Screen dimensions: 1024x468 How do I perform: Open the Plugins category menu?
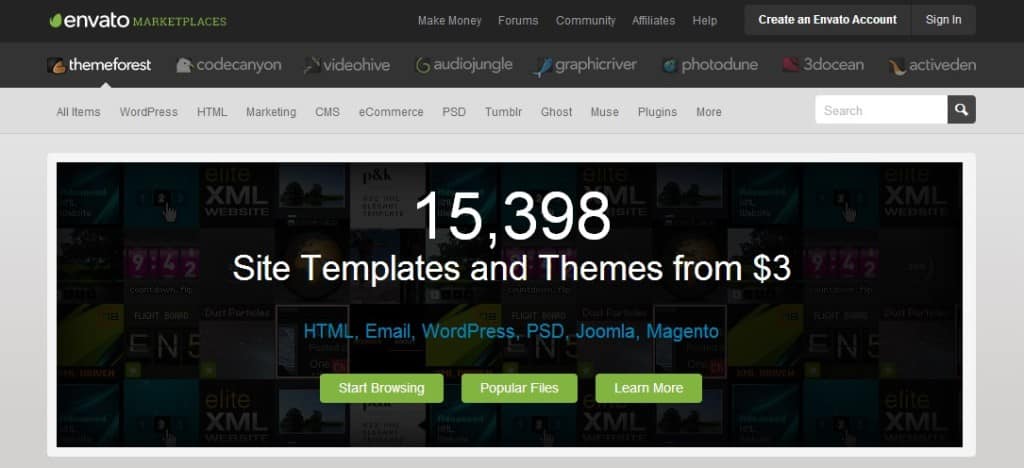657,112
